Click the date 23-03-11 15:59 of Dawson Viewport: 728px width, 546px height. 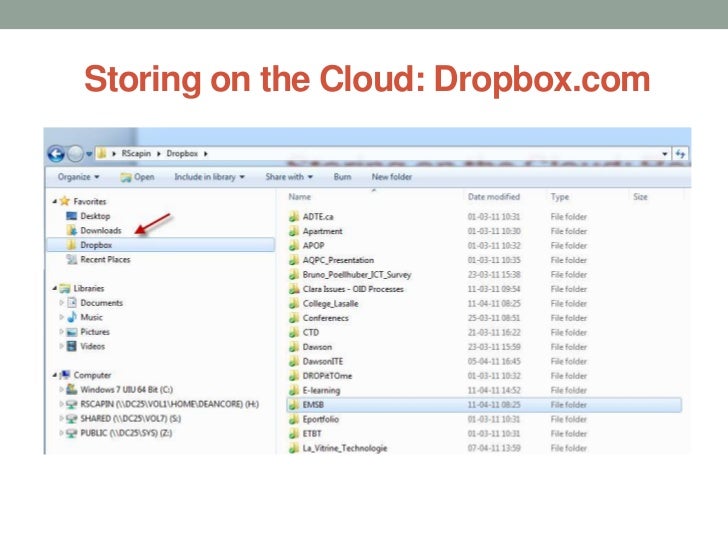(494, 347)
